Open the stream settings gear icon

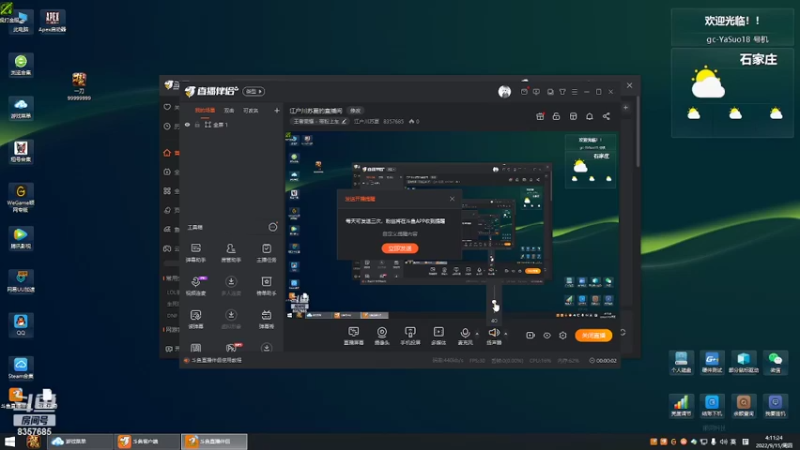click(x=563, y=336)
